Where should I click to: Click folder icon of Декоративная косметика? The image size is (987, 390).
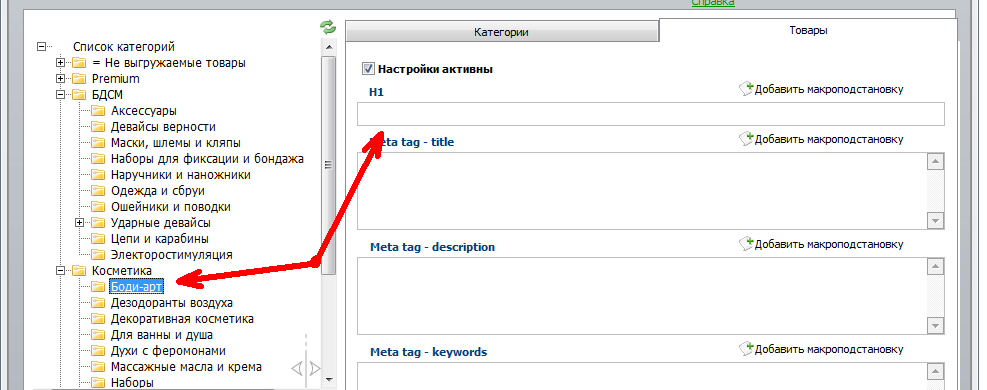tap(98, 319)
